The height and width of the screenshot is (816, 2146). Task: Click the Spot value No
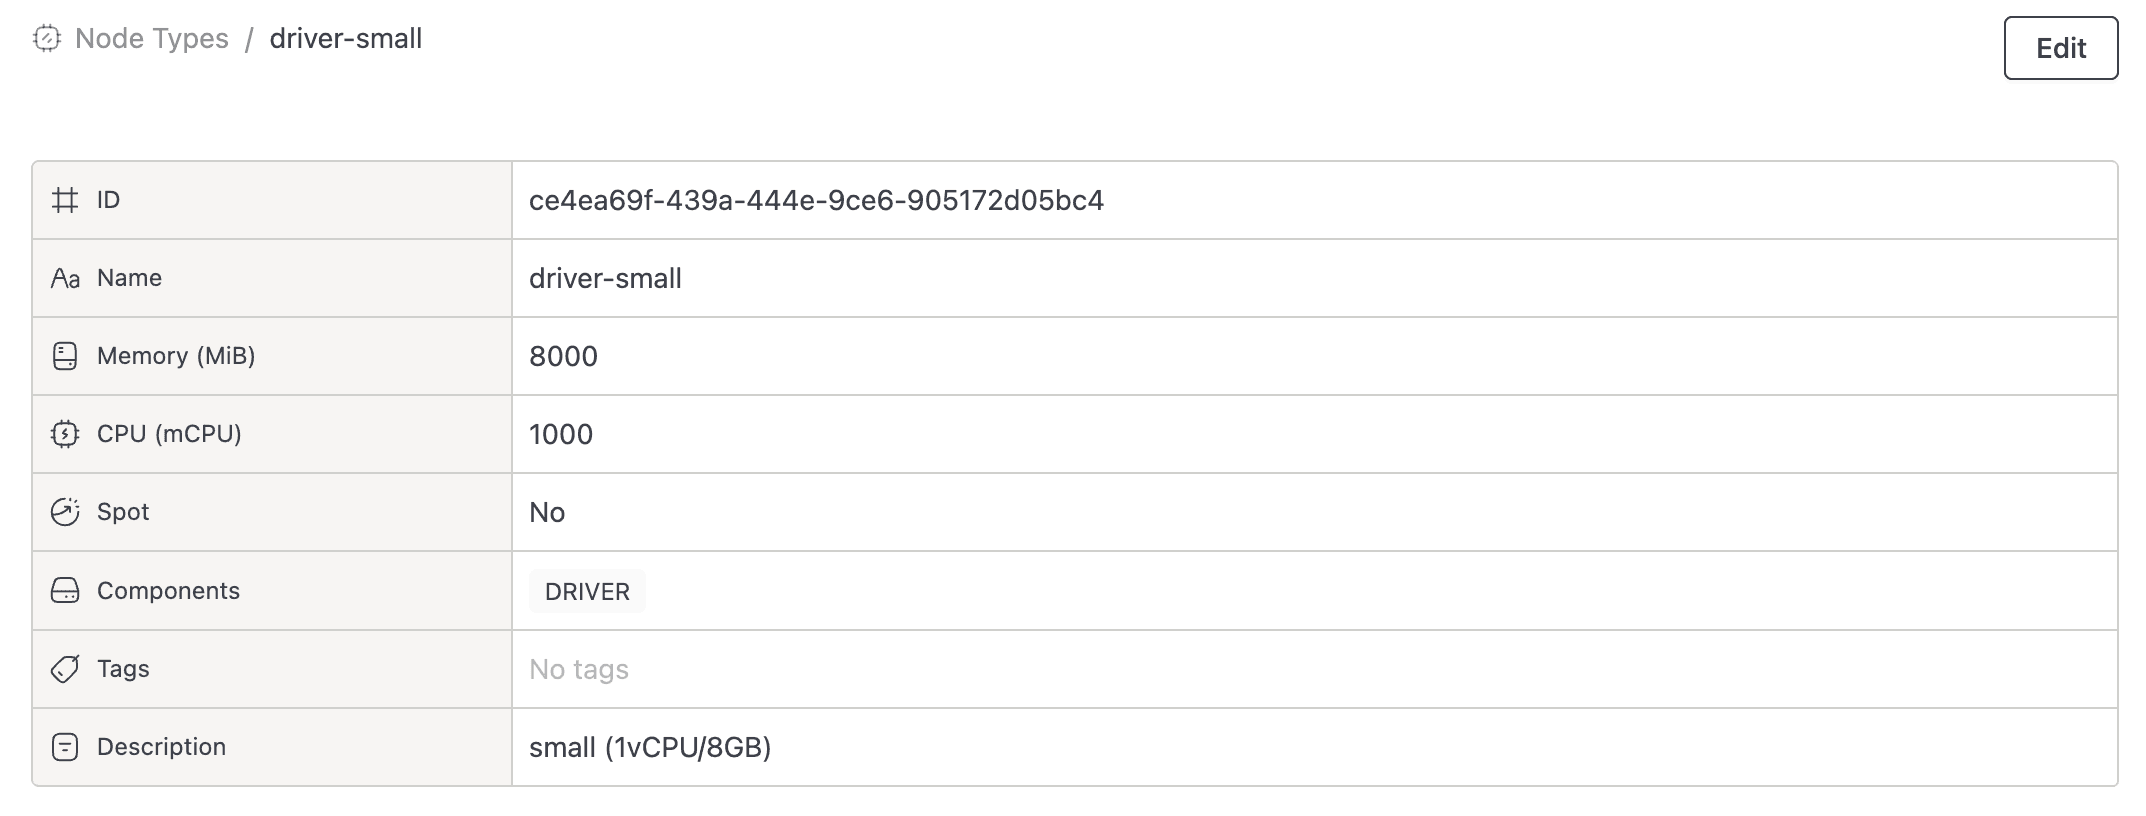(547, 513)
